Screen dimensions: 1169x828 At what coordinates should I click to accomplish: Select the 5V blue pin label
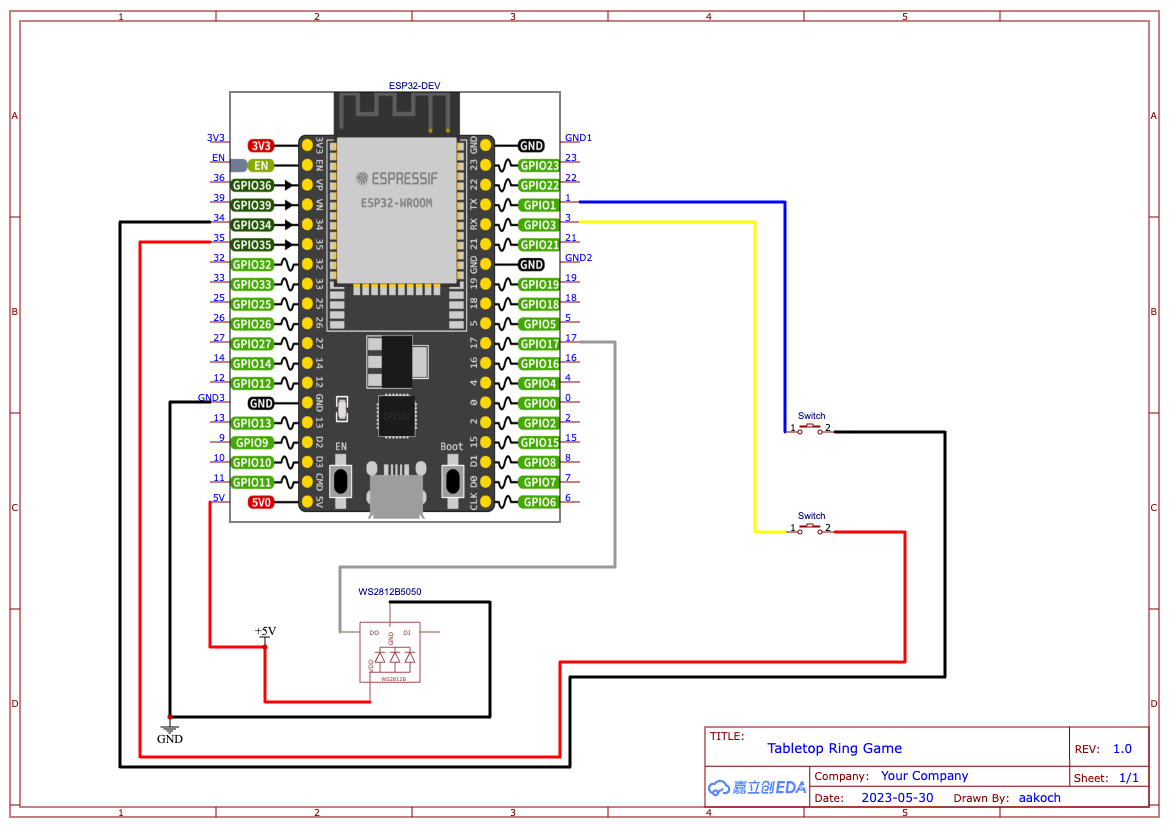(218, 498)
